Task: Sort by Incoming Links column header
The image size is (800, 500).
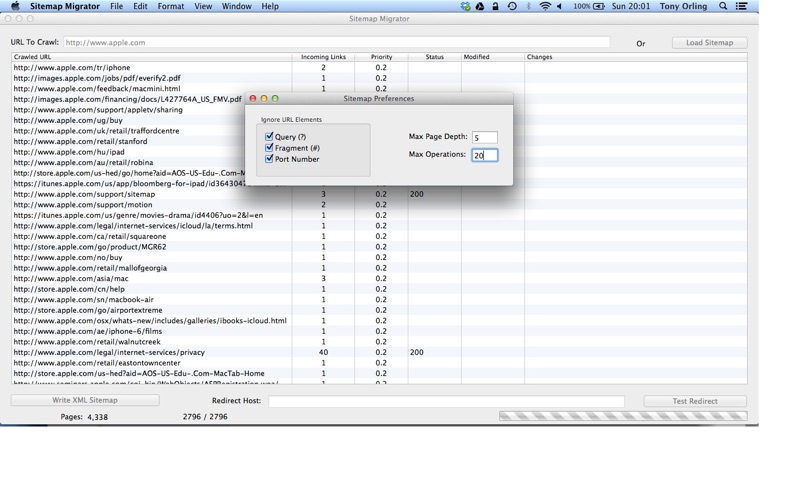Action: tap(323, 57)
